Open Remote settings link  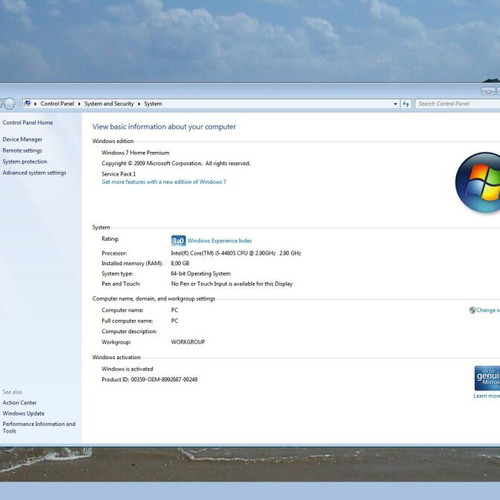pyautogui.click(x=22, y=151)
